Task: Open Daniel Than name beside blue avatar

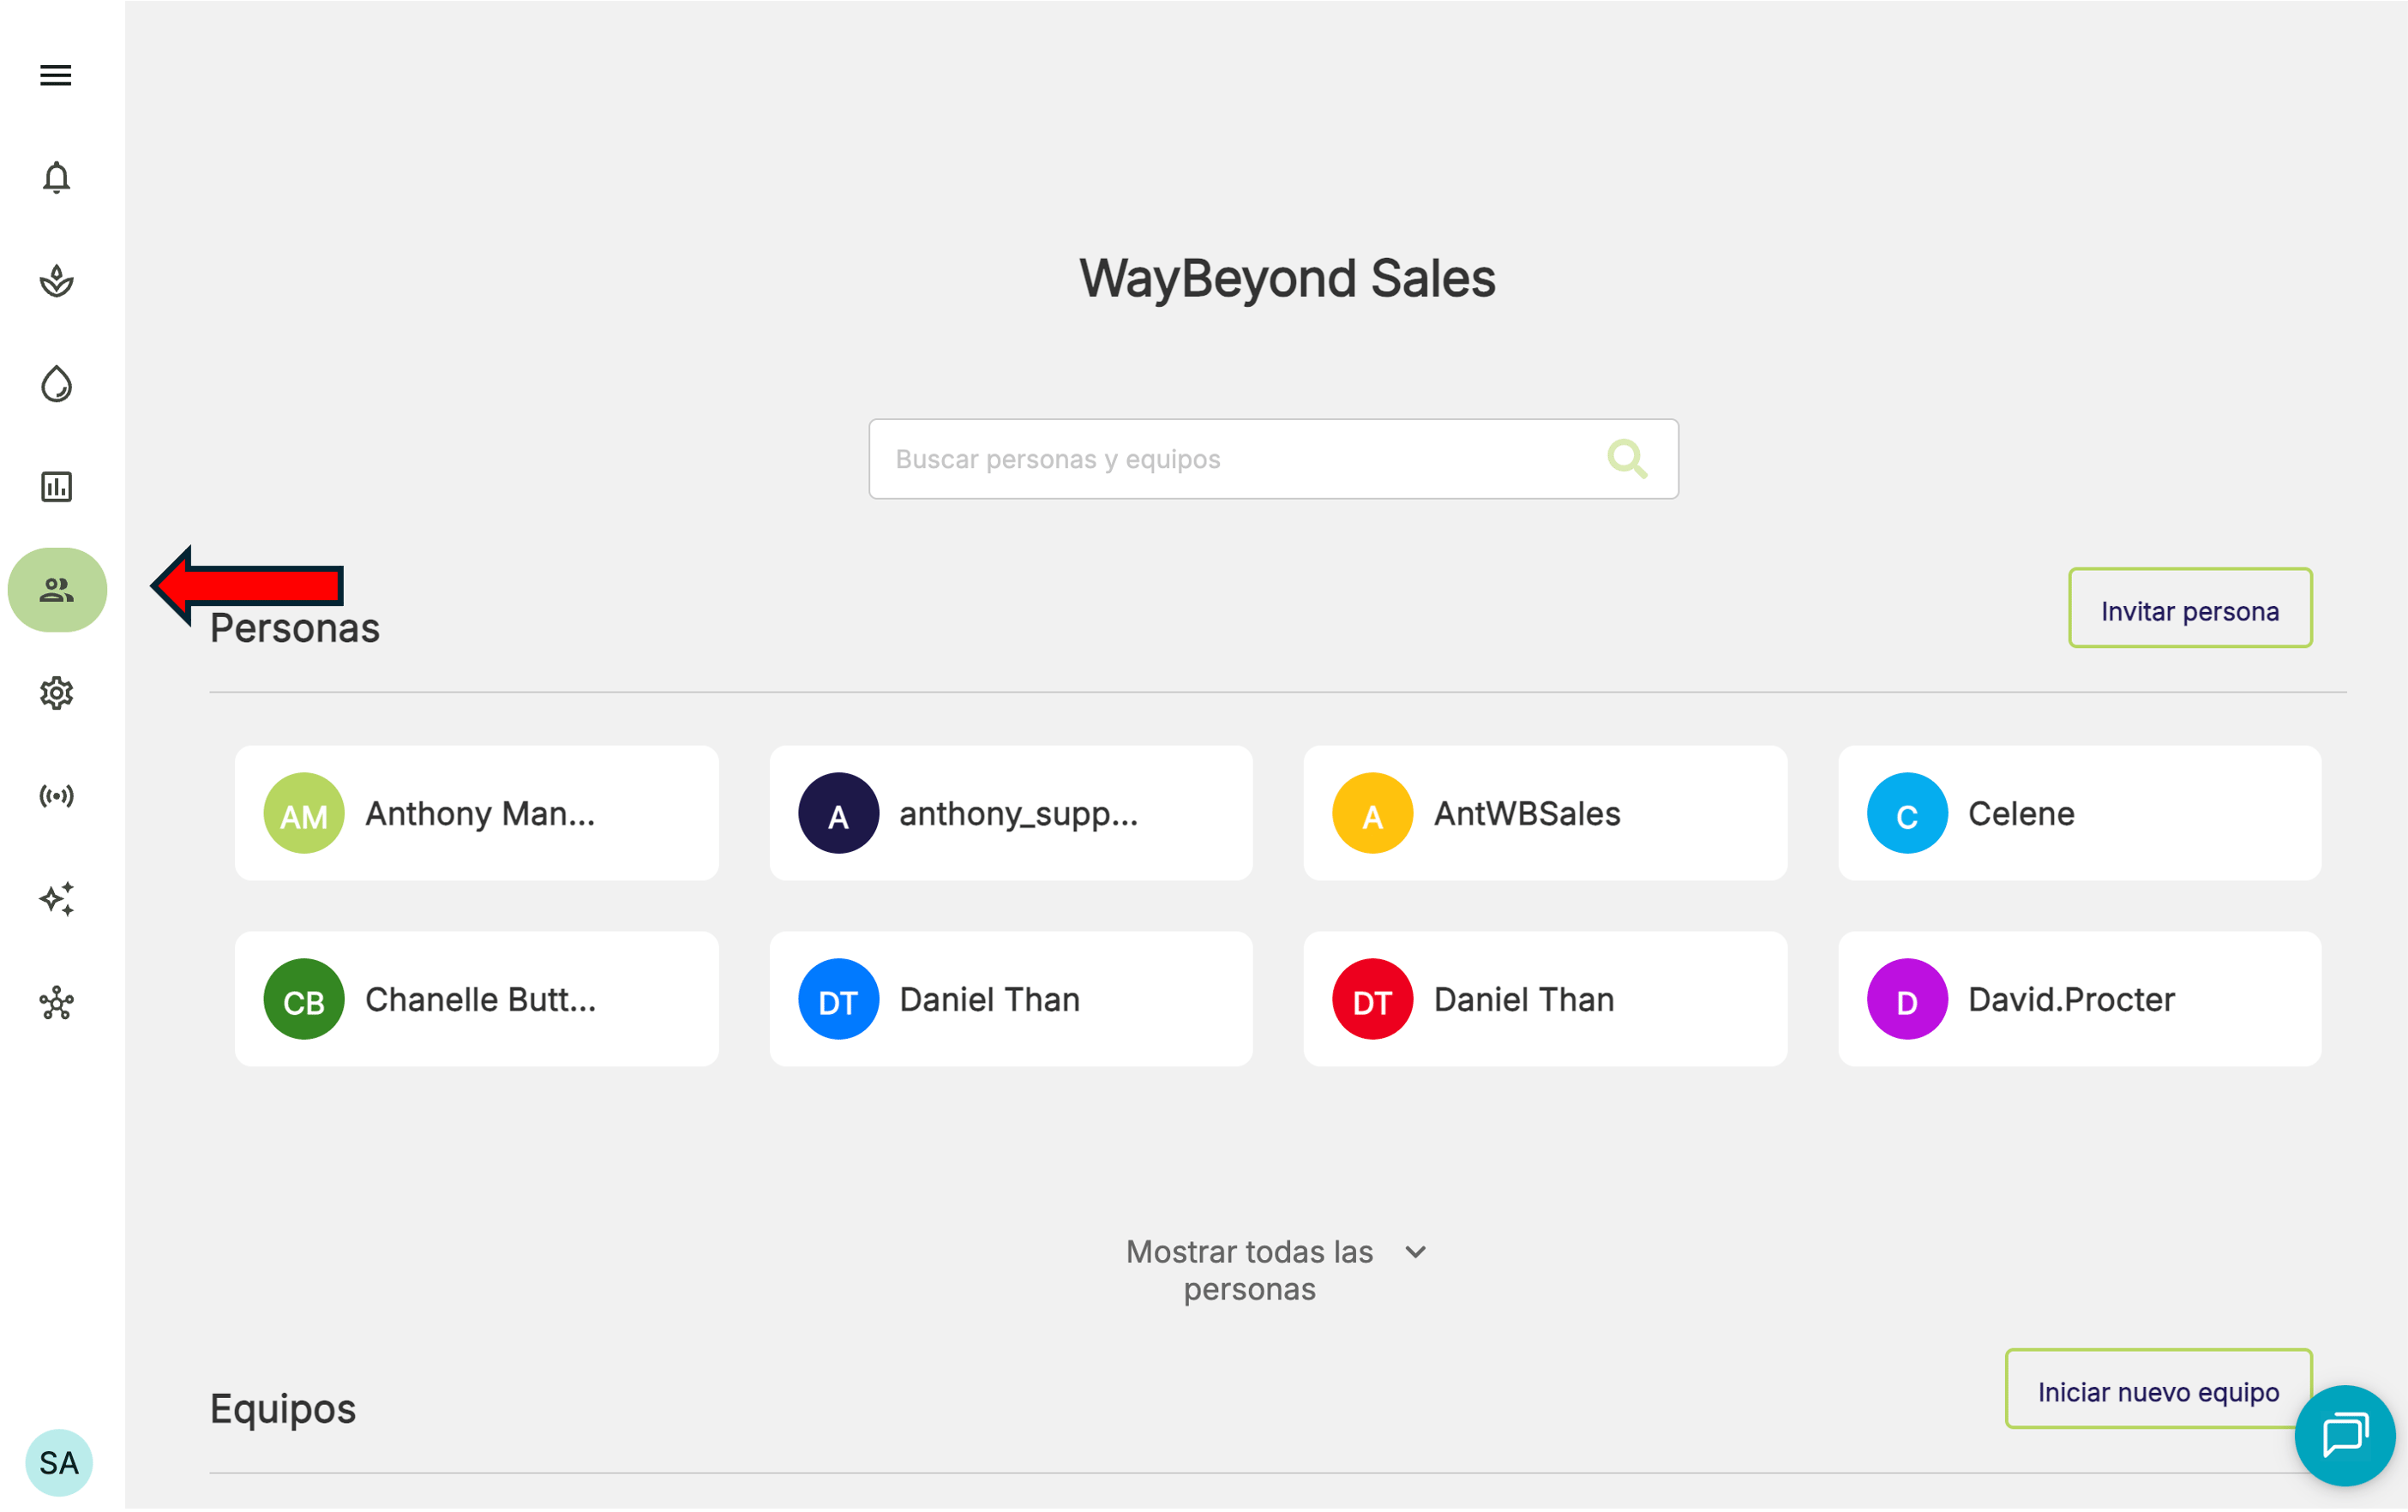Action: point(989,1000)
